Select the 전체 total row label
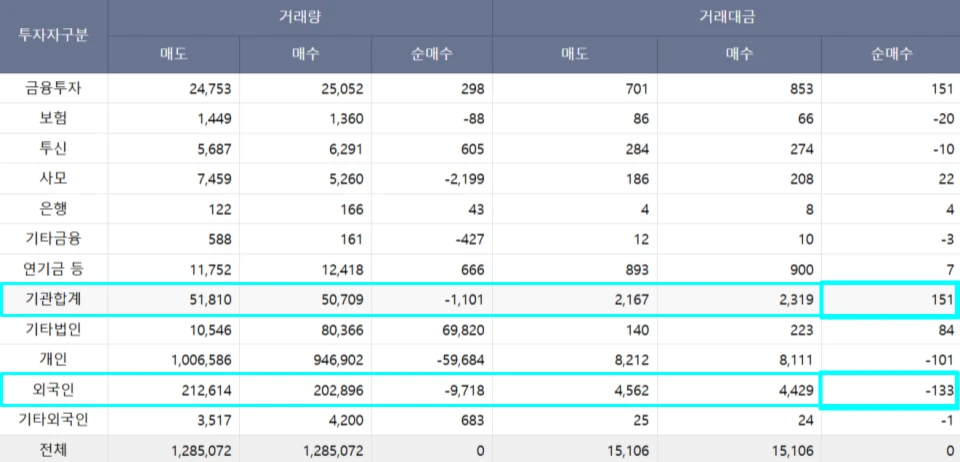Screen dimensions: 960x462 point(53,450)
